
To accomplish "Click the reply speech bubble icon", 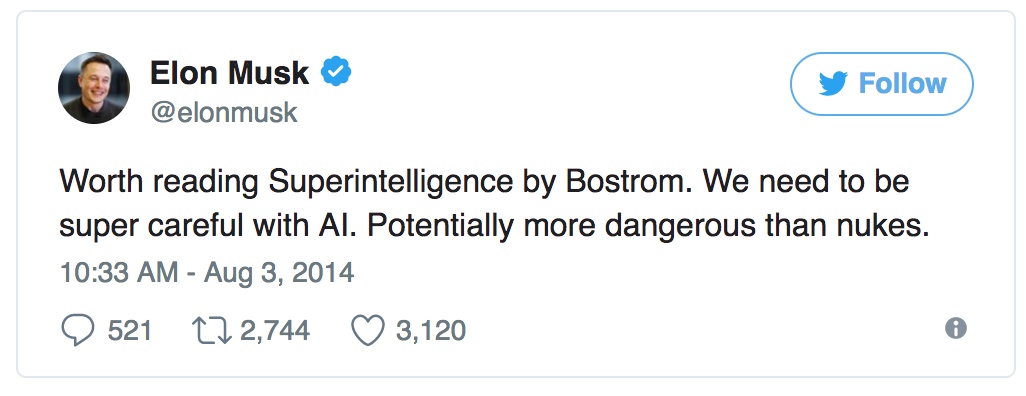I will [78, 330].
